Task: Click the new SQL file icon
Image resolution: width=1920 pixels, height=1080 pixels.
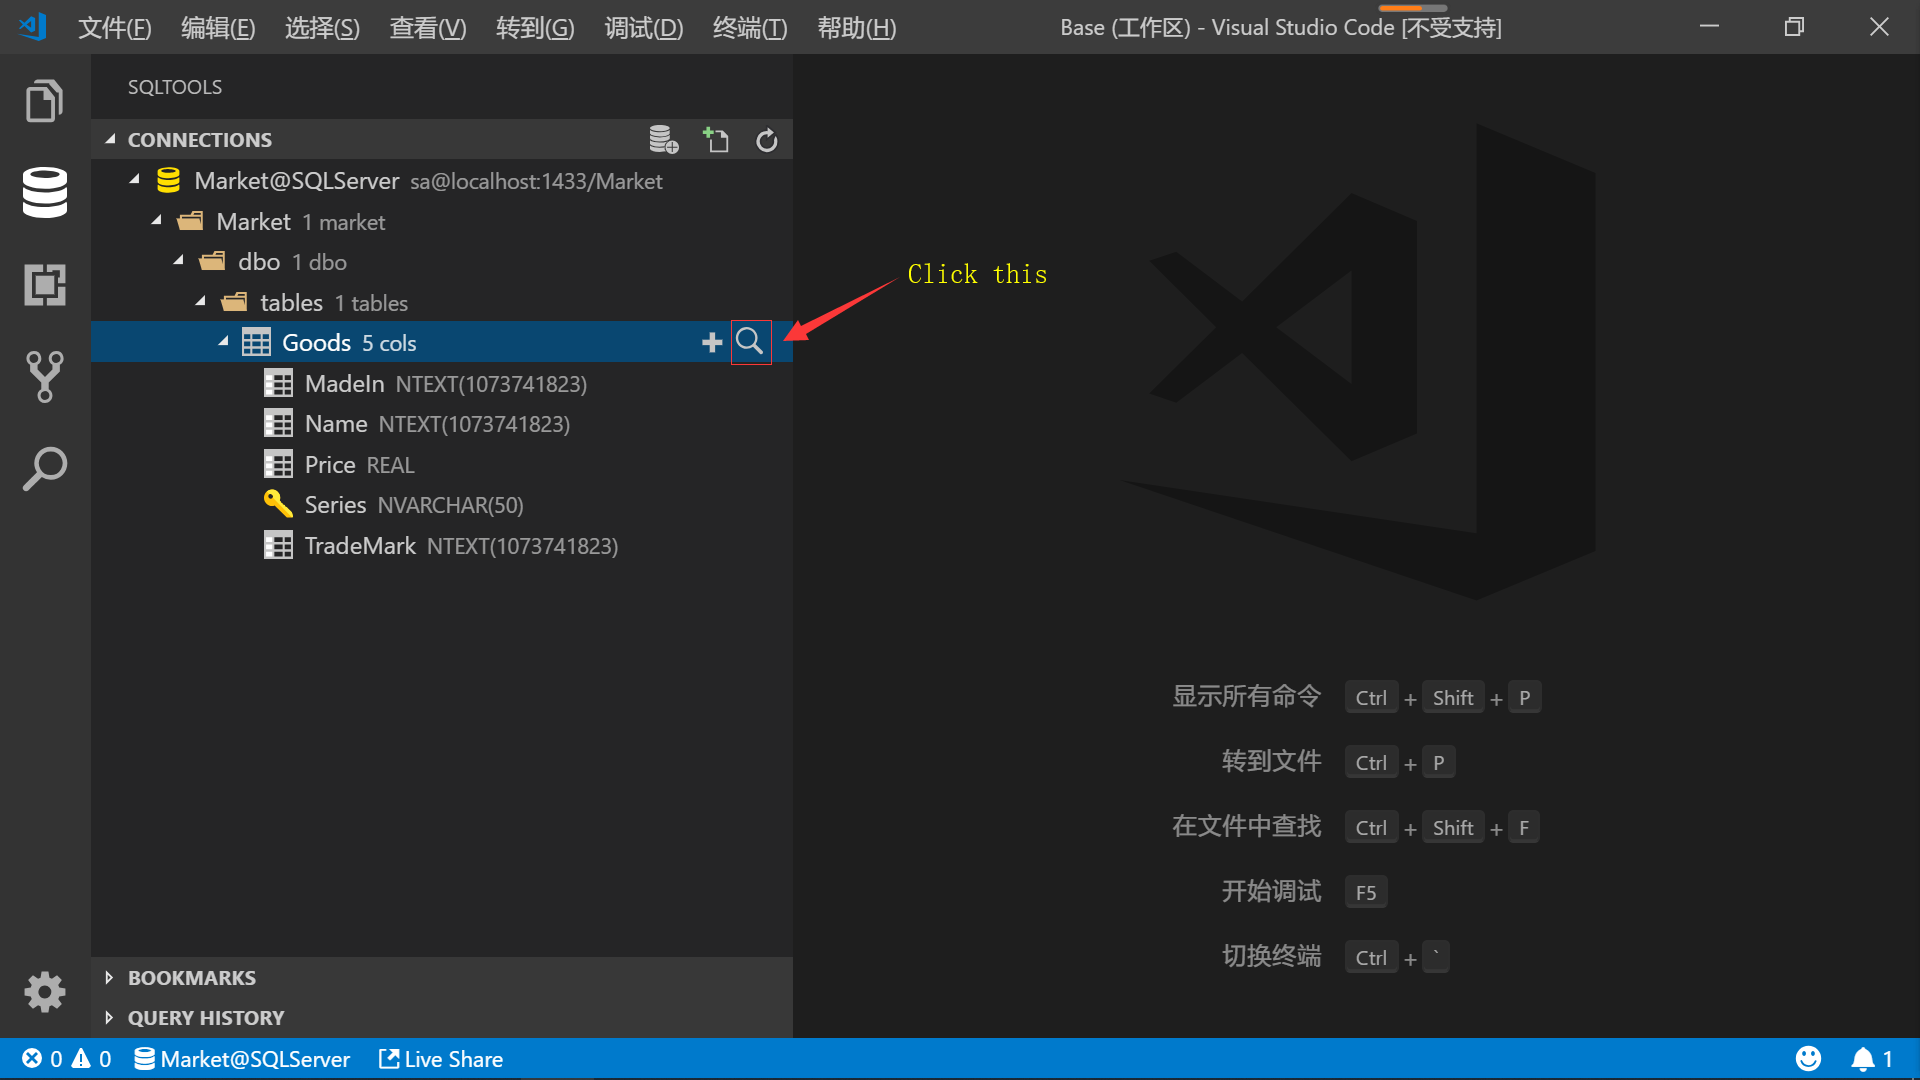Action: click(715, 140)
